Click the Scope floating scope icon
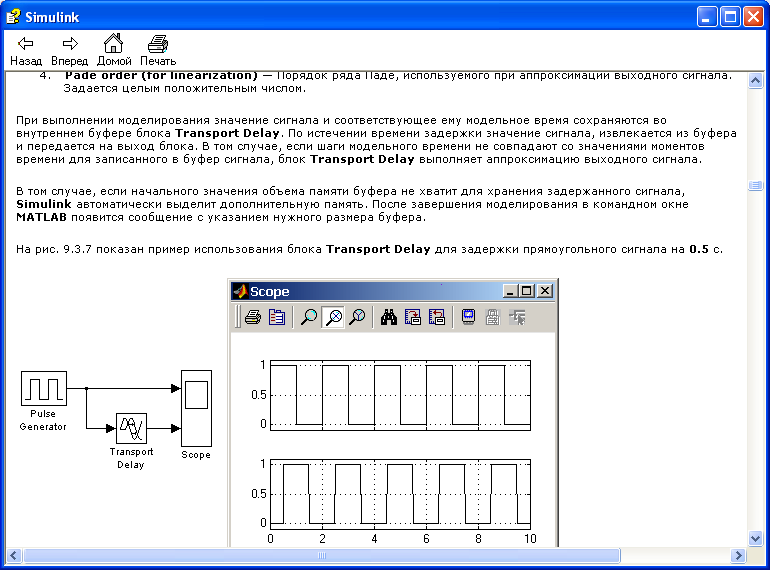The width and height of the screenshot is (770, 570). pyautogui.click(x=468, y=317)
